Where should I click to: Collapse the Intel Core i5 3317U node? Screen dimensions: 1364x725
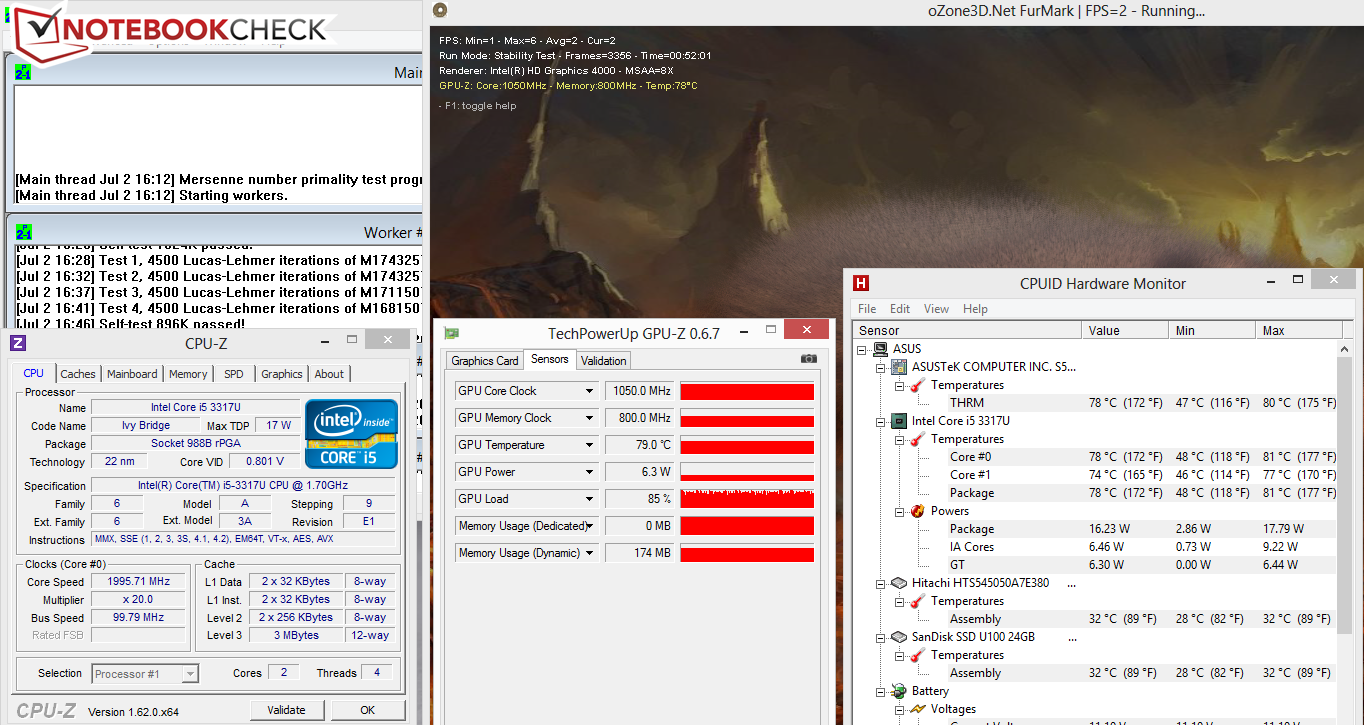pyautogui.click(x=881, y=421)
